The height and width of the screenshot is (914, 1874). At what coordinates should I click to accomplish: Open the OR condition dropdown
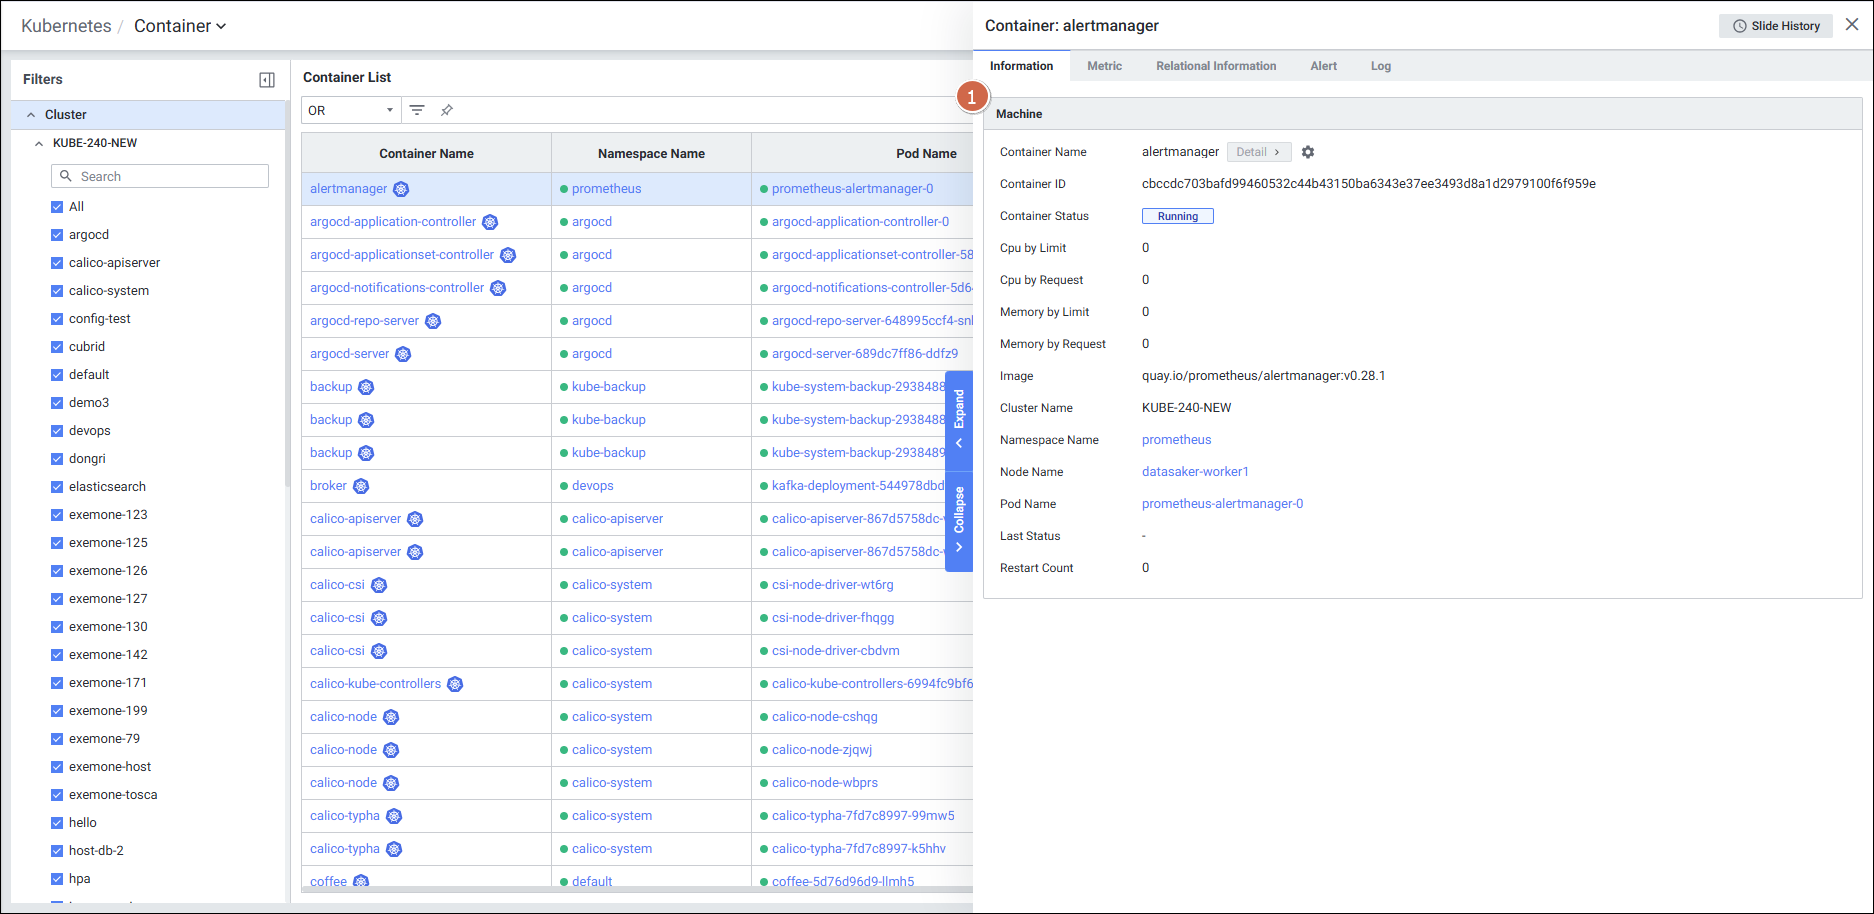(350, 110)
